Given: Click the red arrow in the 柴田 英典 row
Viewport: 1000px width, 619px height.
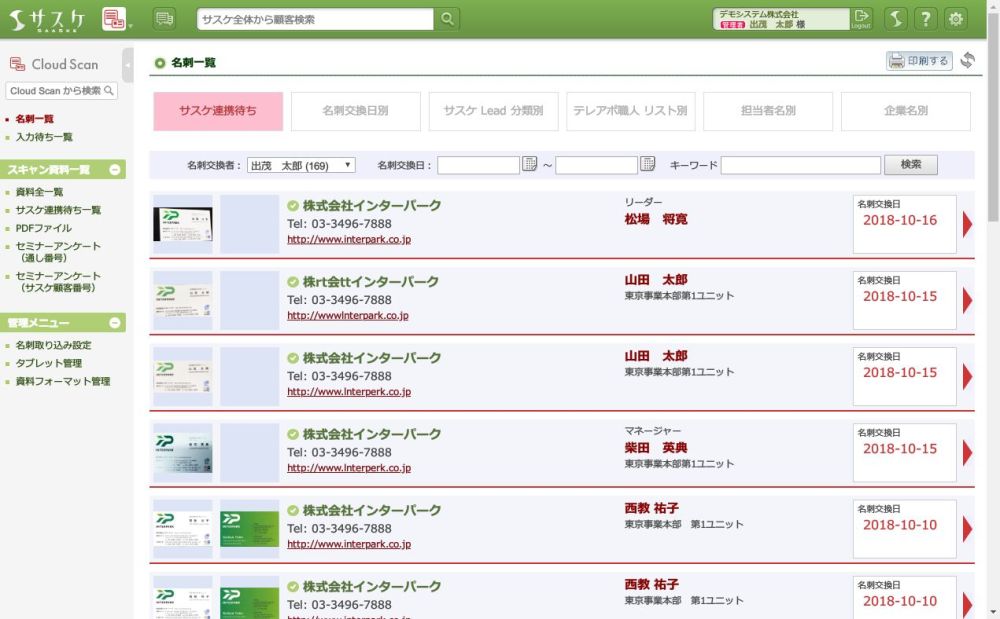Looking at the screenshot, I should [967, 453].
